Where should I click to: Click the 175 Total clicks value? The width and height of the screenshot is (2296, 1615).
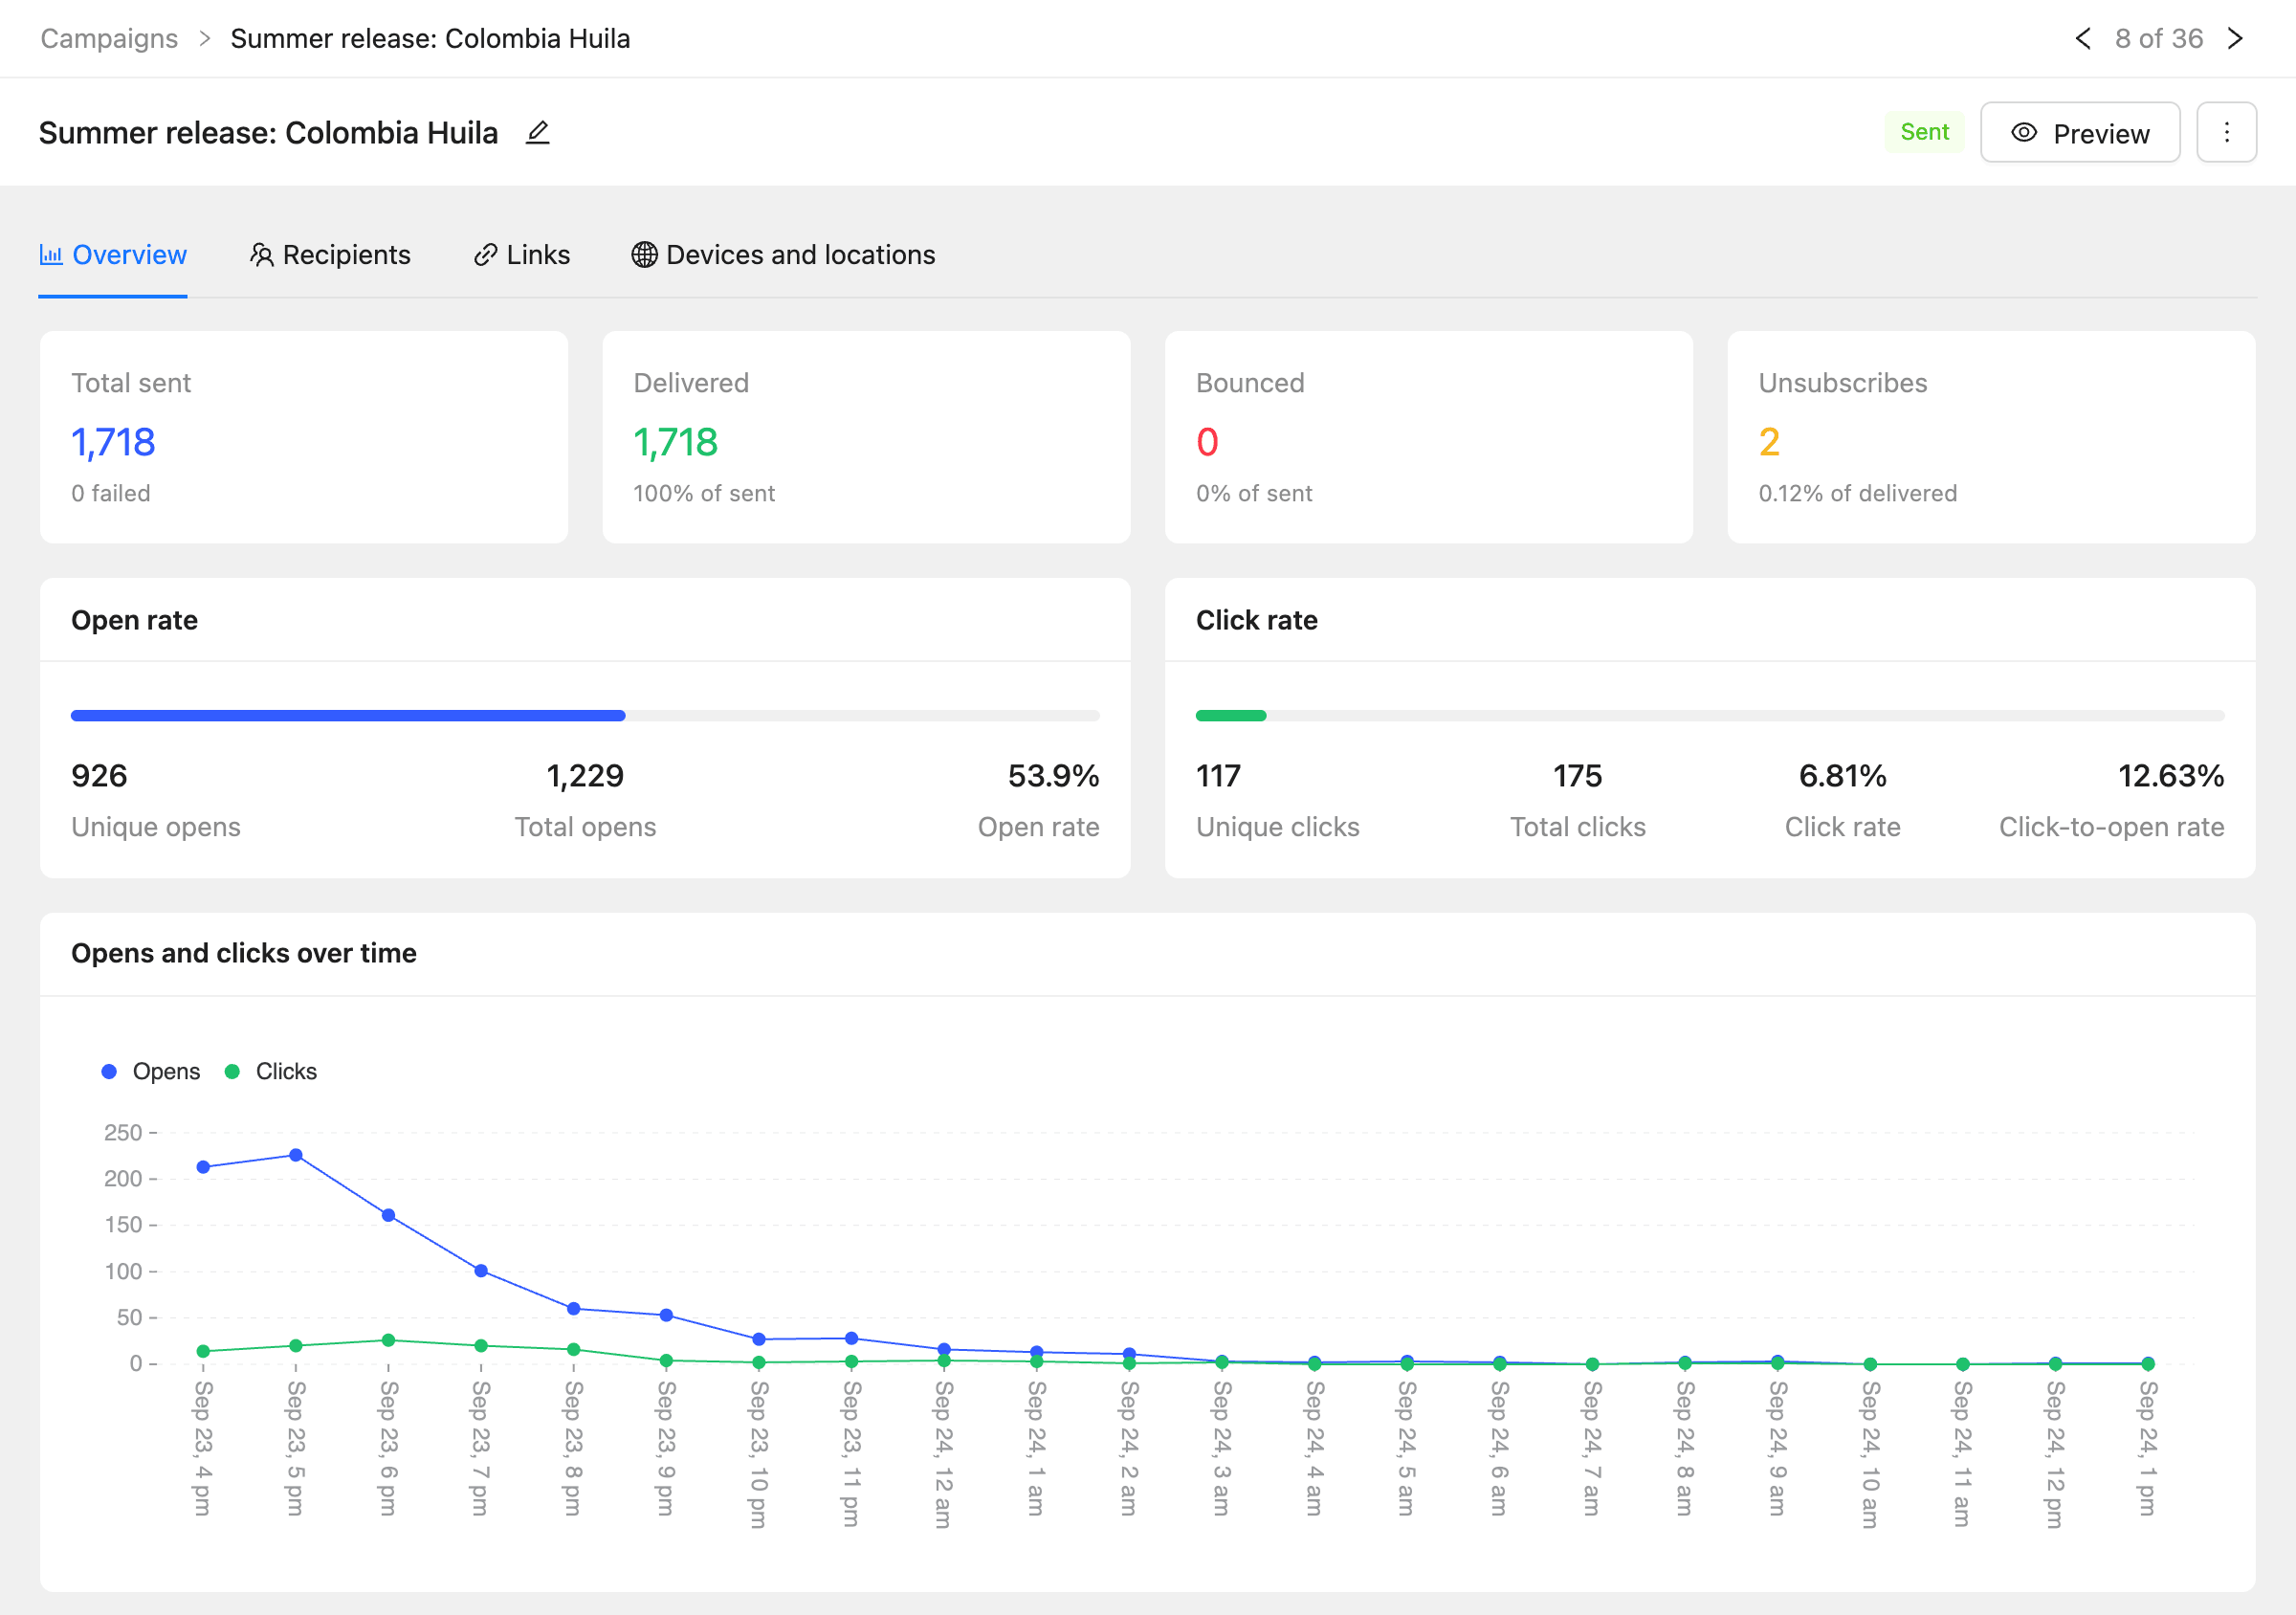1577,776
